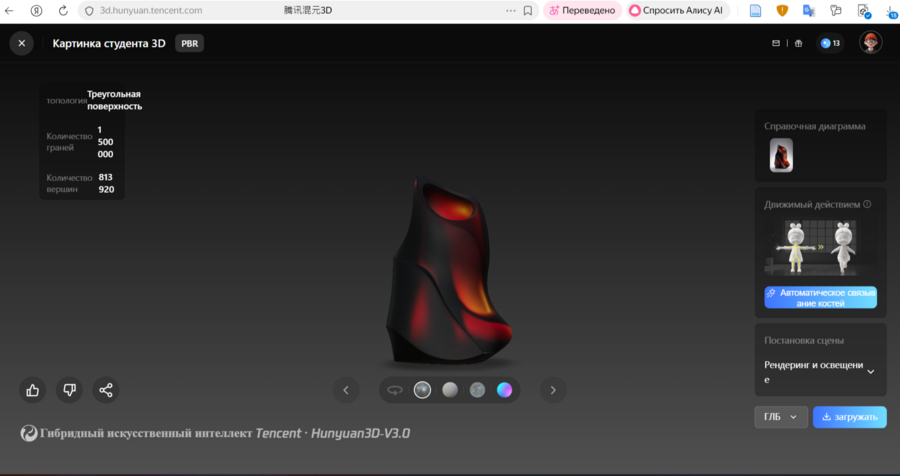Click the automatic bone binding button
This screenshot has height=476, width=900.
pos(820,297)
